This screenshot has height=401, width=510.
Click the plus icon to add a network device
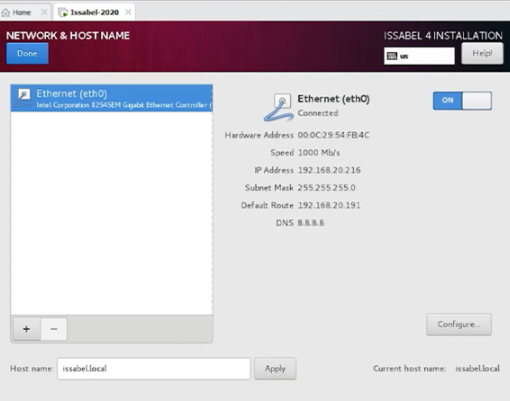pos(27,329)
